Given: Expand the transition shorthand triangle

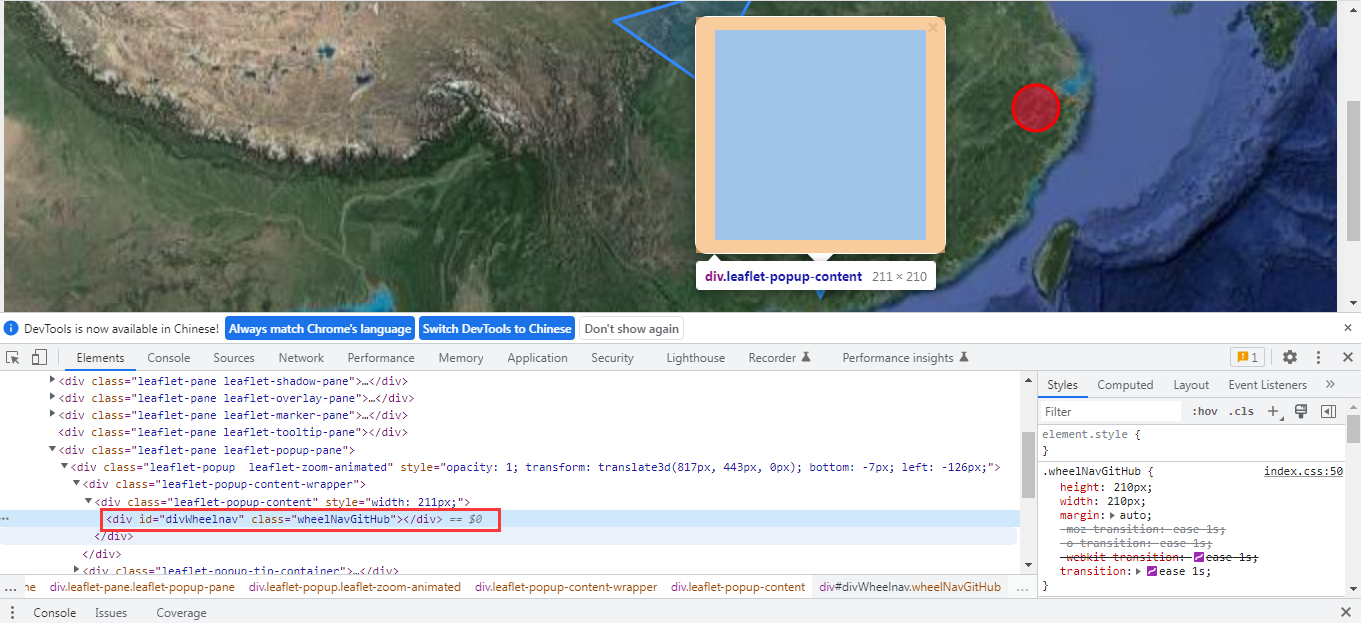Looking at the screenshot, I should [1138, 571].
